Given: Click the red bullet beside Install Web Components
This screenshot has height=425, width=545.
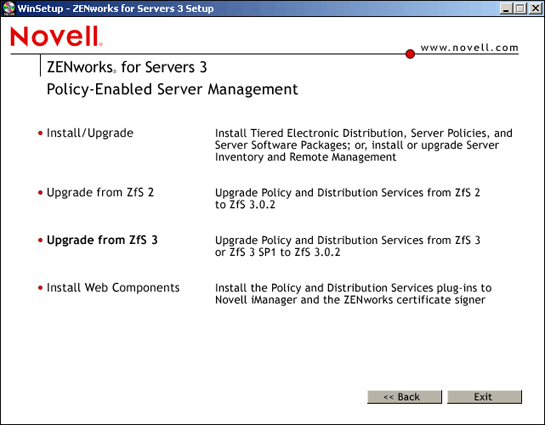Looking at the screenshot, I should pyautogui.click(x=40, y=288).
